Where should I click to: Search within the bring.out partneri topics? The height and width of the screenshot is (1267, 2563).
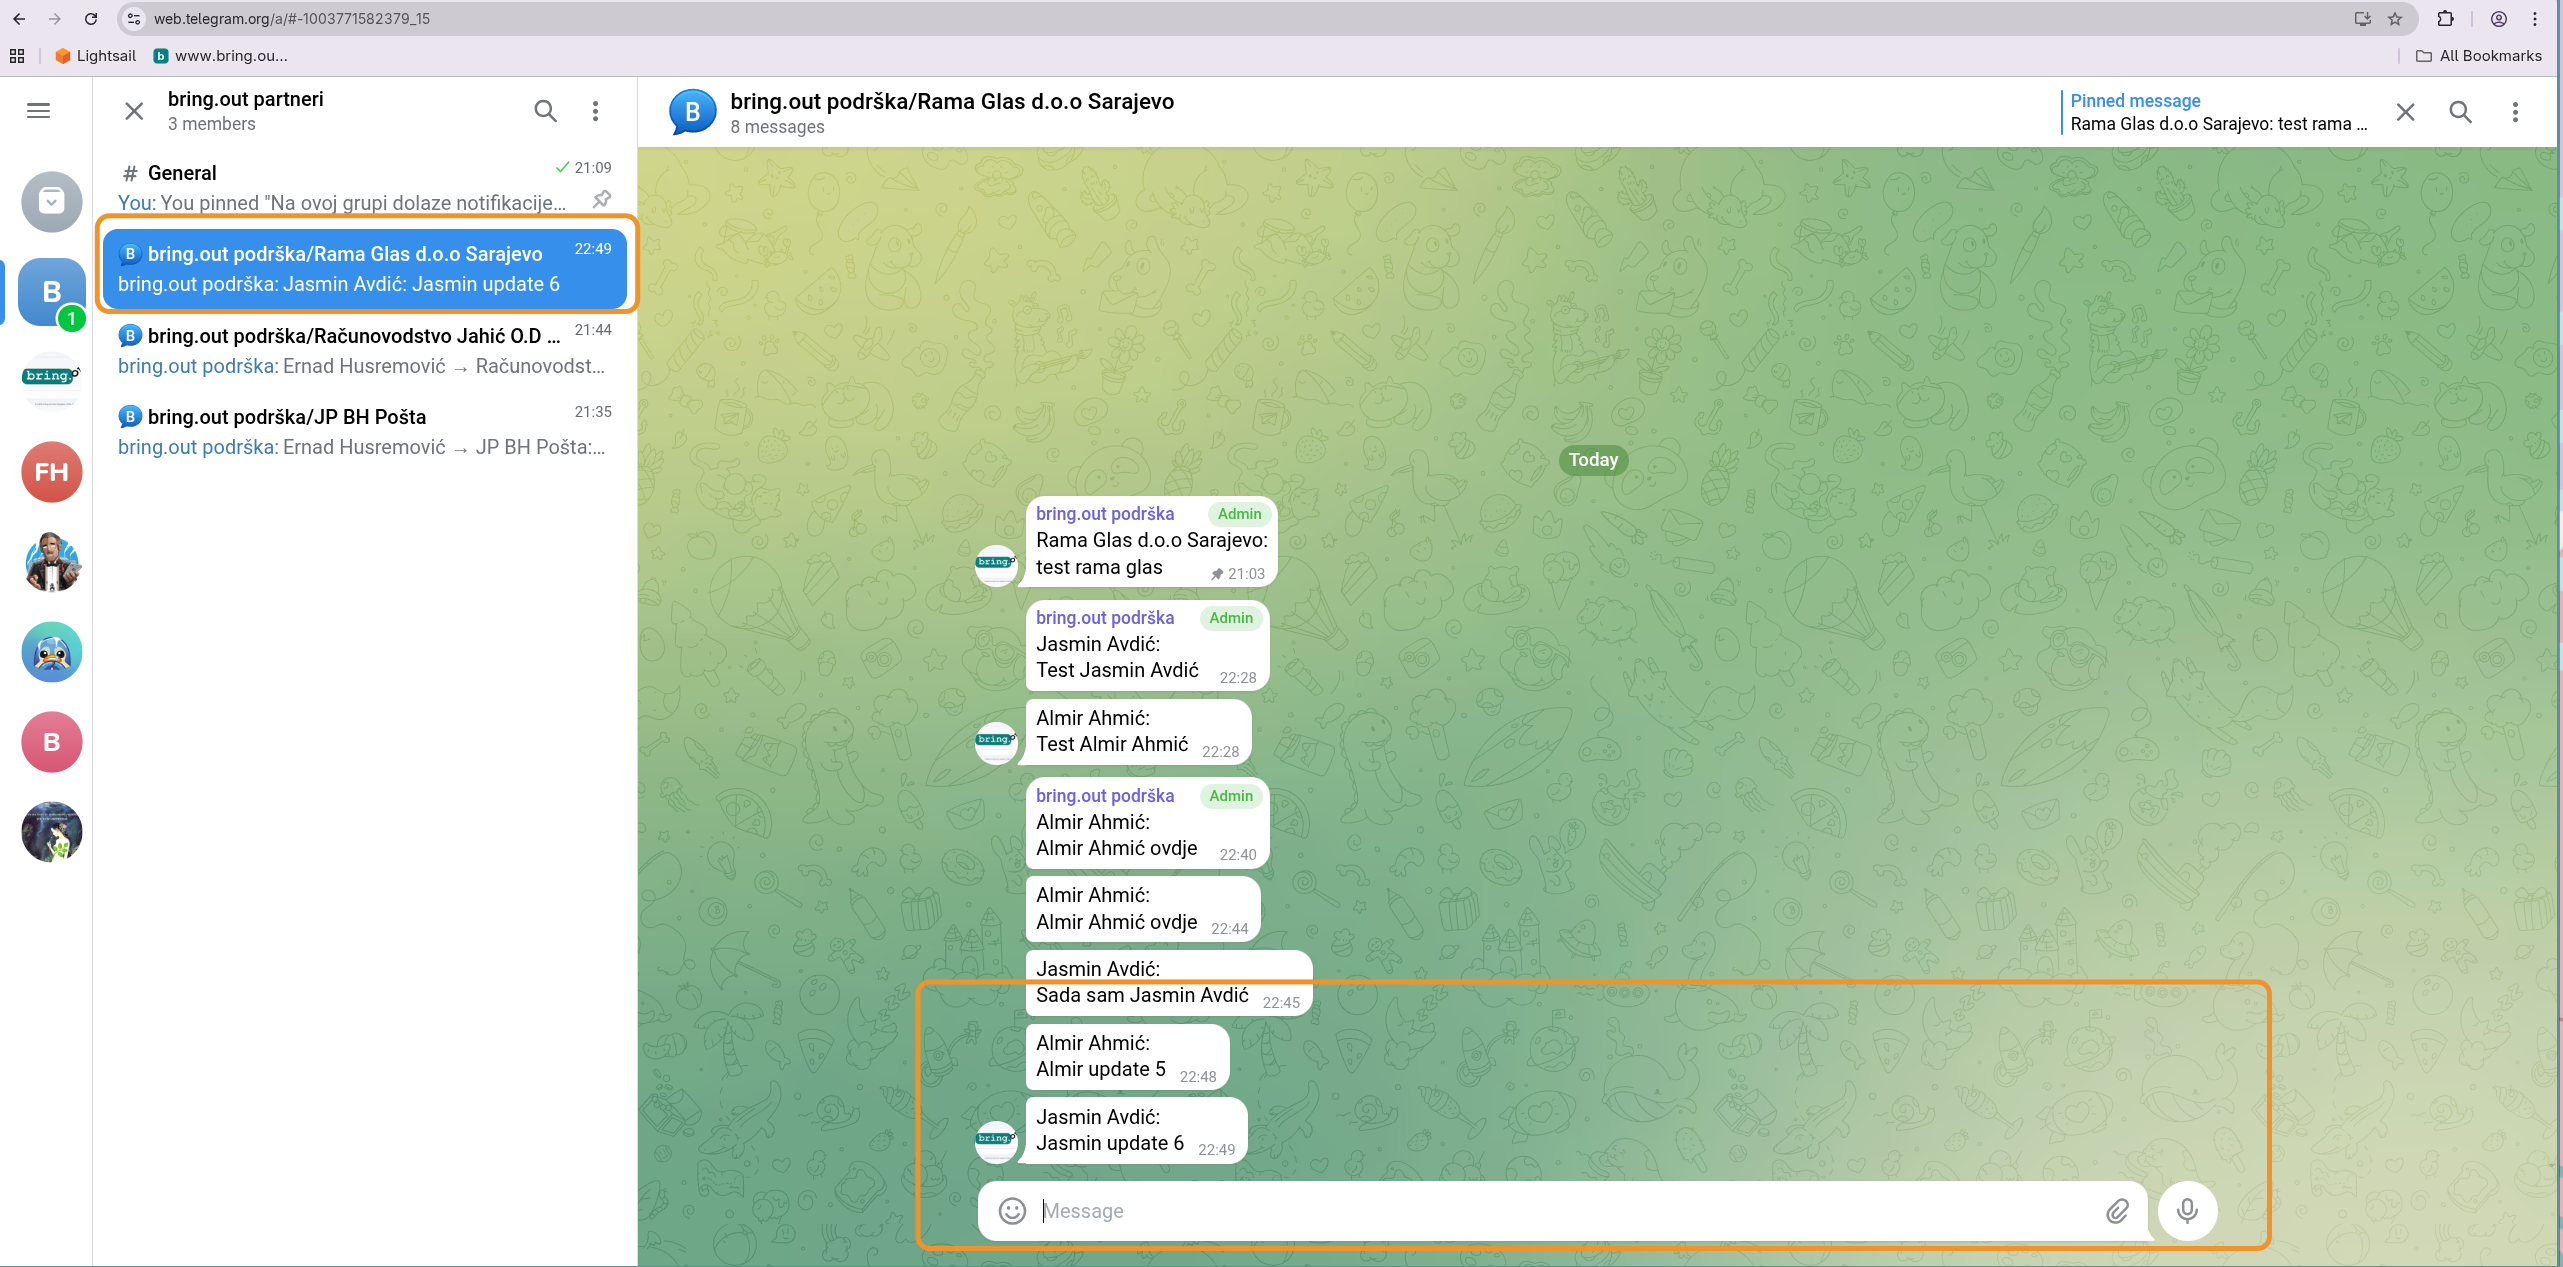coord(545,111)
